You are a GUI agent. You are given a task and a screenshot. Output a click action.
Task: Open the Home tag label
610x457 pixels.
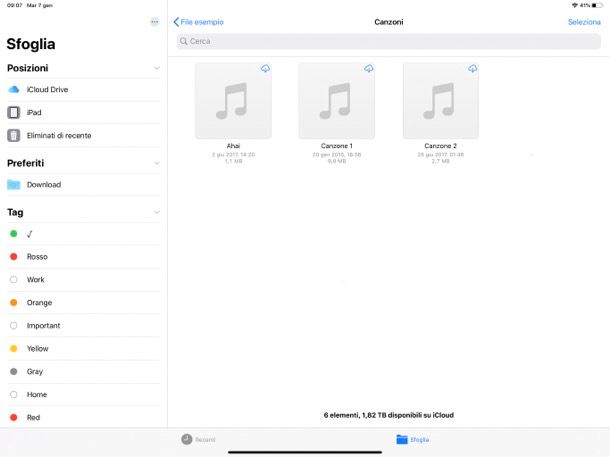coord(37,394)
